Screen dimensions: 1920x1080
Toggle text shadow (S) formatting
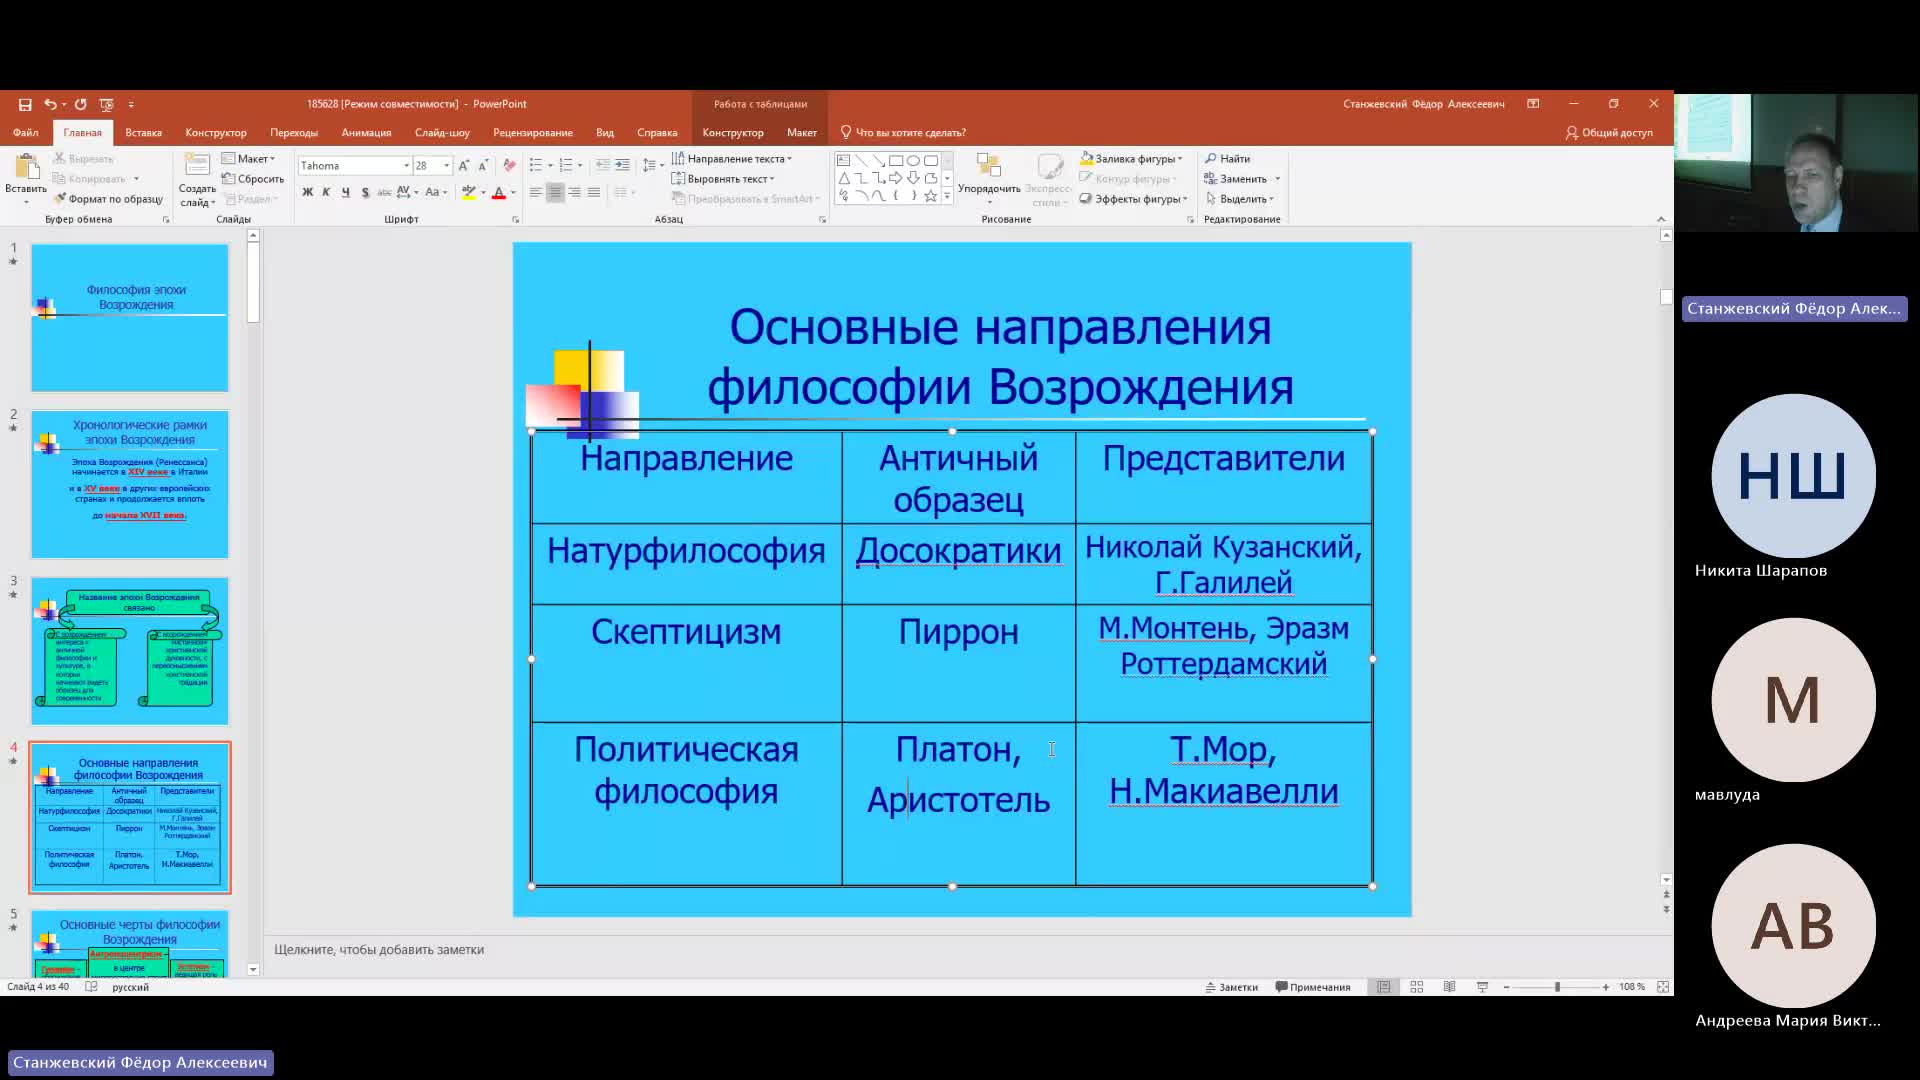pyautogui.click(x=365, y=192)
